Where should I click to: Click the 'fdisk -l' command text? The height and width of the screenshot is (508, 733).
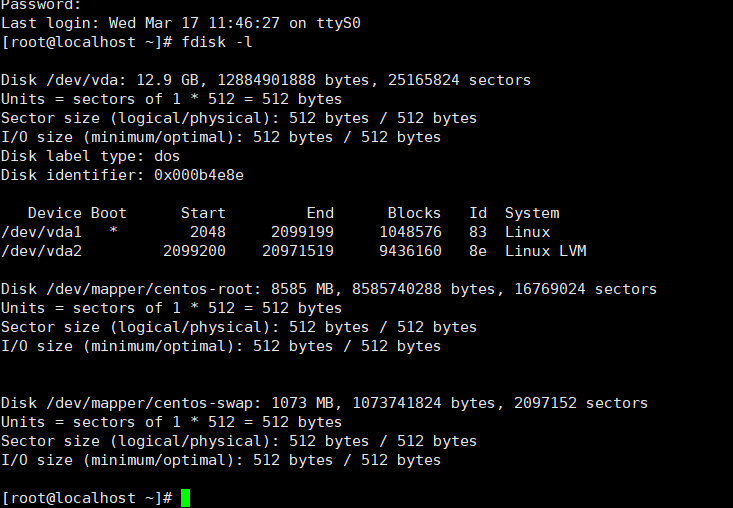216,42
